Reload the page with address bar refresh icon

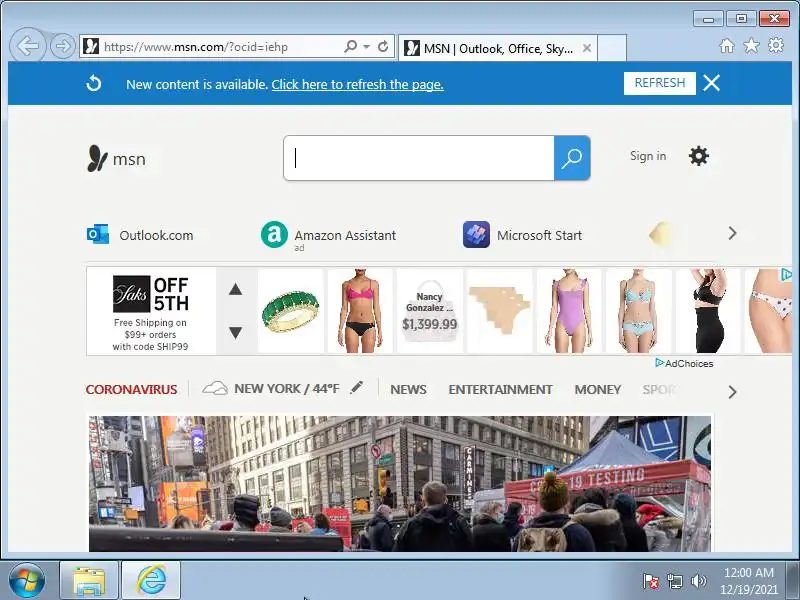tap(383, 46)
